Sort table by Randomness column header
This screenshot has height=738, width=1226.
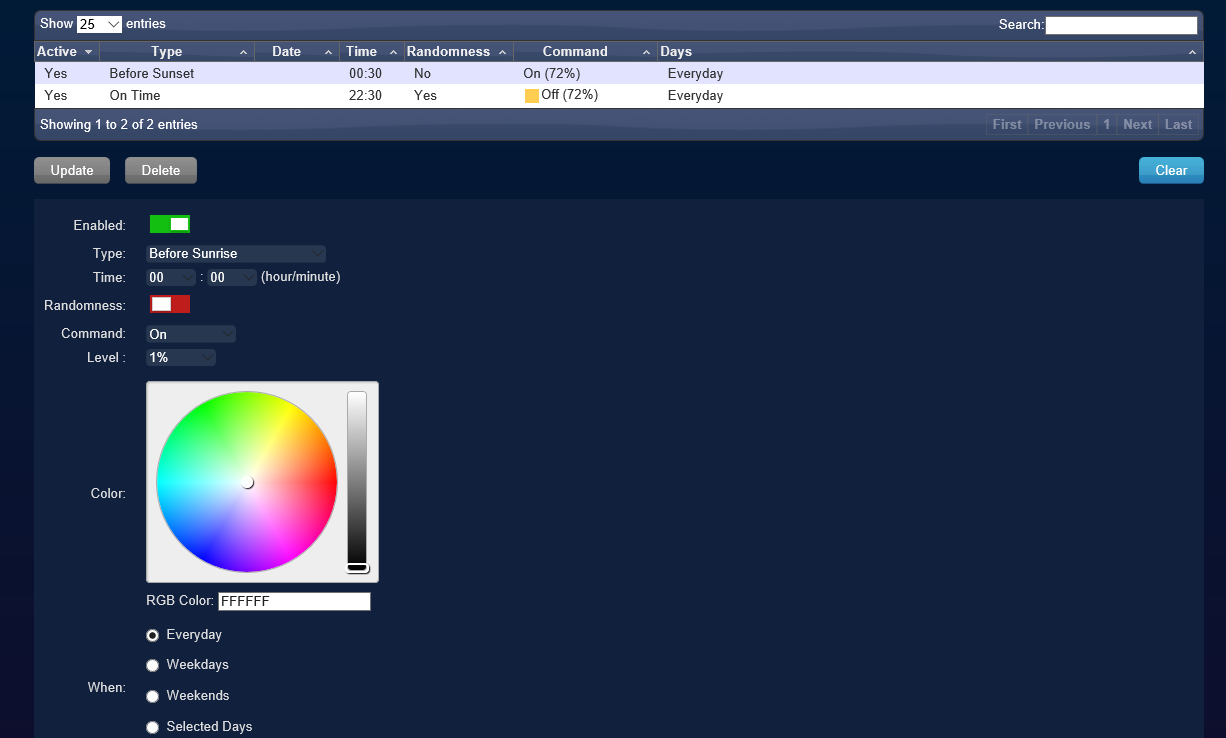(459, 51)
